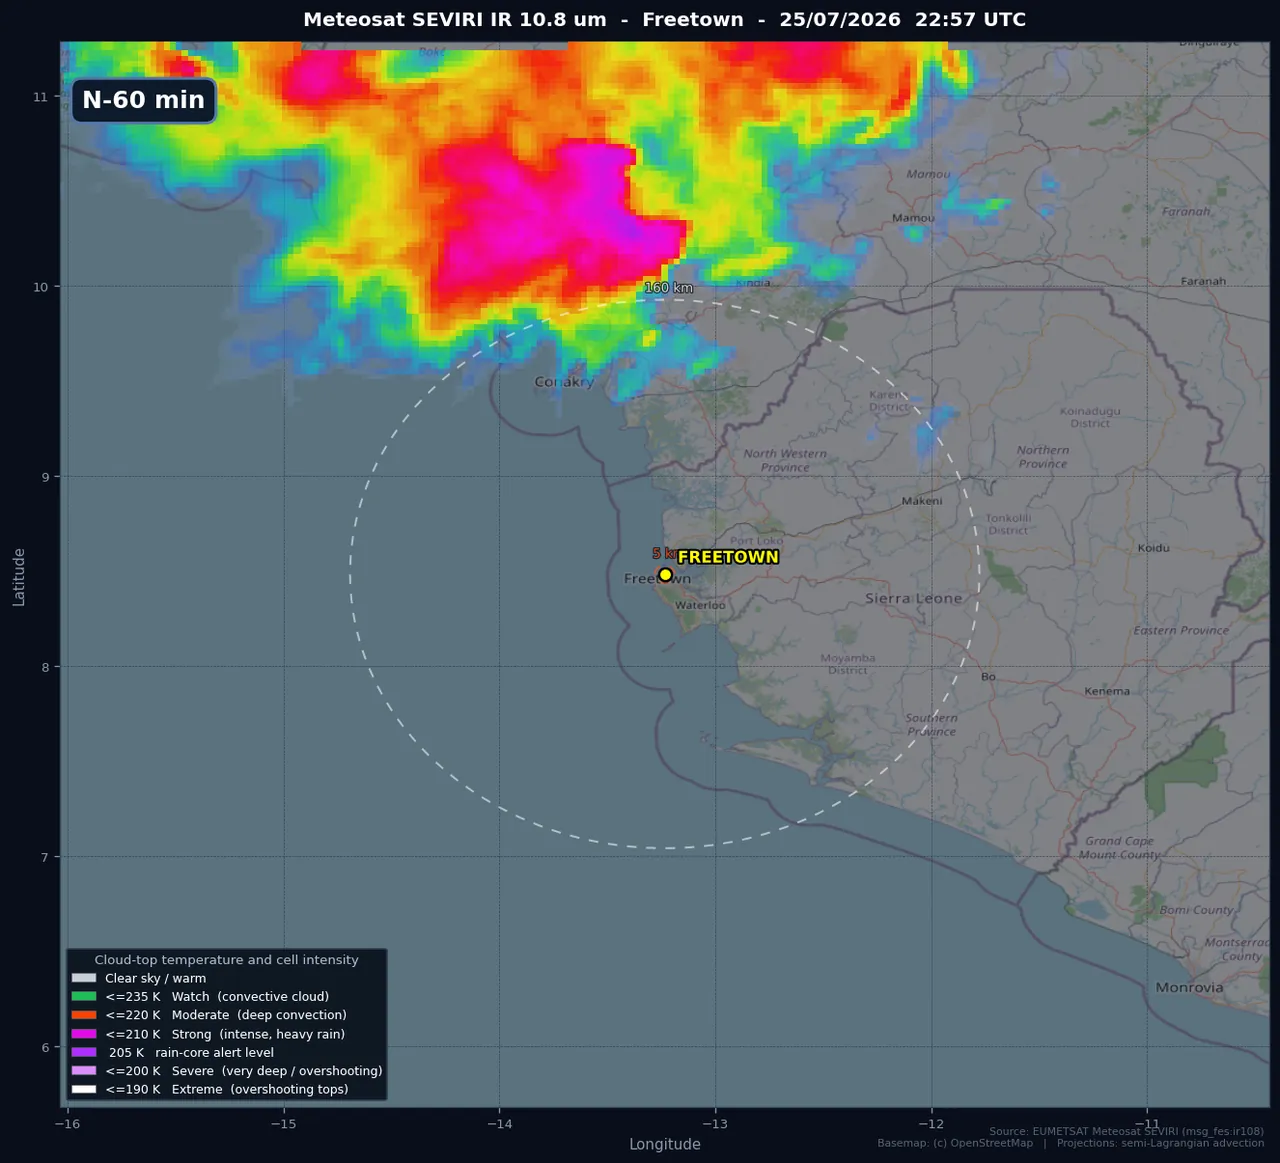Click the '160 km' range ring label
The width and height of the screenshot is (1280, 1163).
(x=669, y=288)
